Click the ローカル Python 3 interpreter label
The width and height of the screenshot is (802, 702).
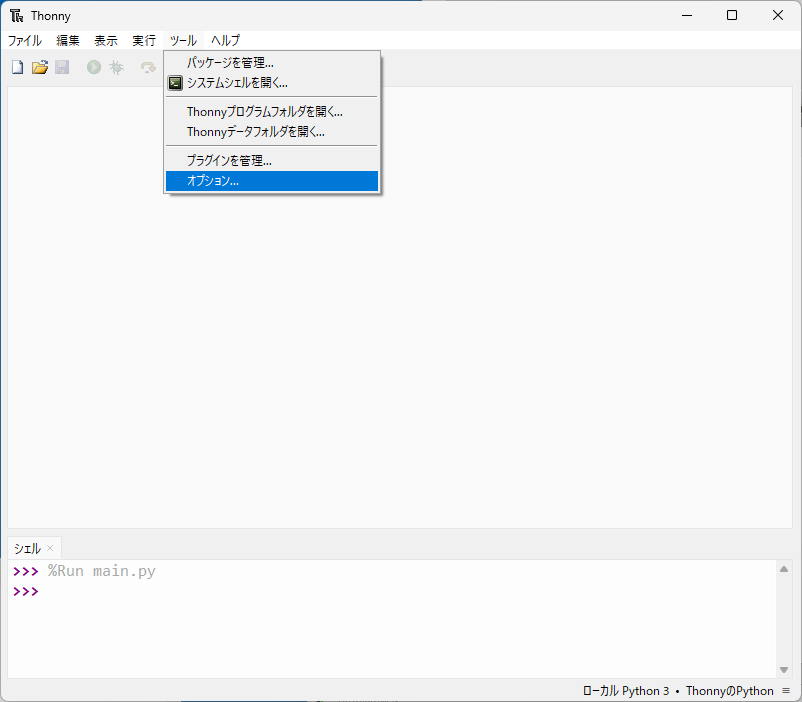pos(626,691)
